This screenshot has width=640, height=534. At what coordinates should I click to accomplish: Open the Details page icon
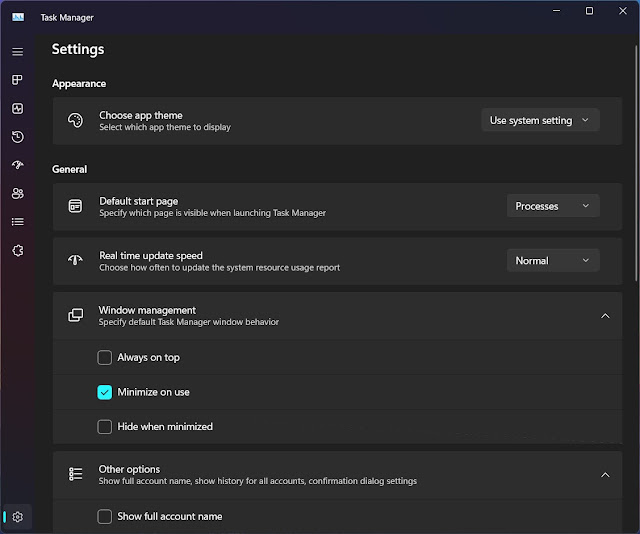18,221
